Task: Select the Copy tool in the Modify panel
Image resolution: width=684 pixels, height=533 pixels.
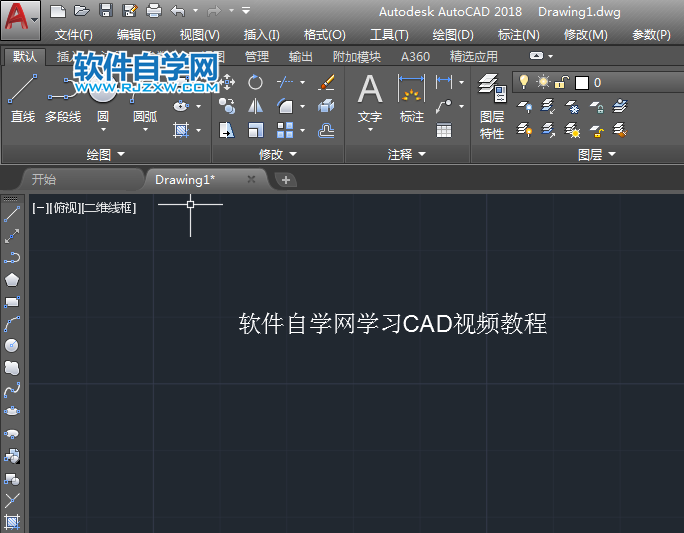Action: tap(227, 106)
